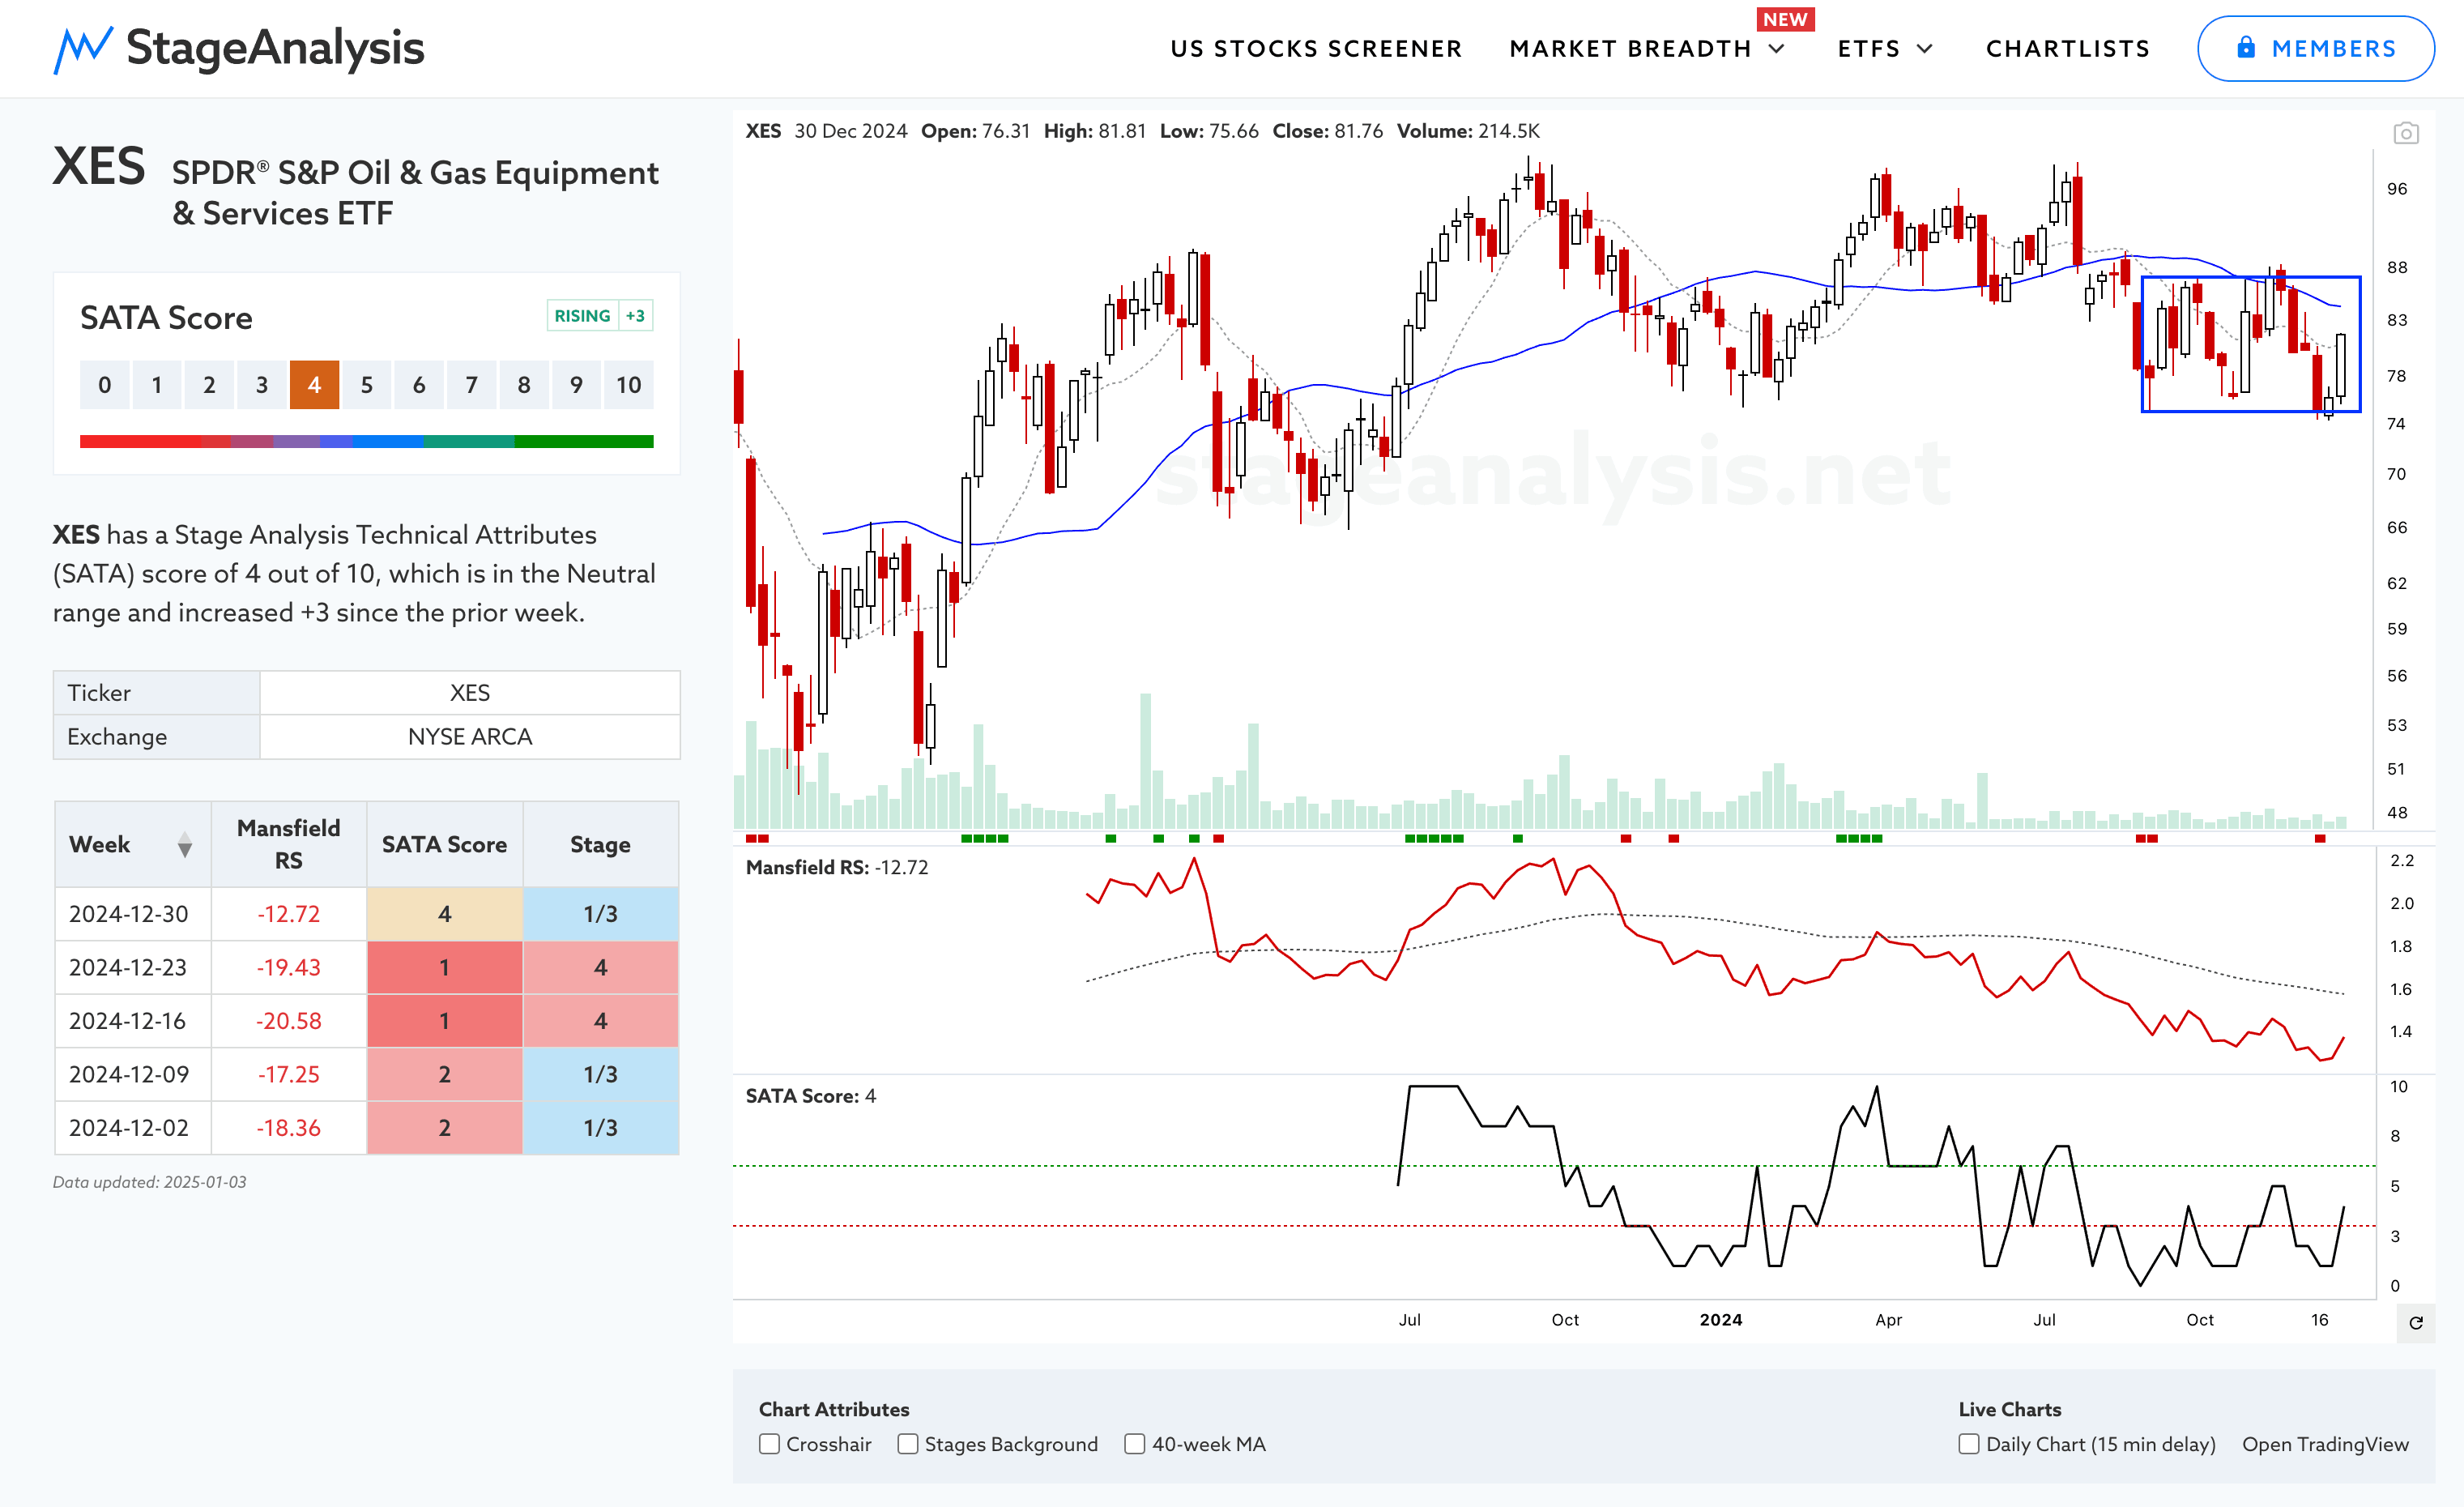
Task: Click the Mansfield RS column header
Action: (x=288, y=844)
